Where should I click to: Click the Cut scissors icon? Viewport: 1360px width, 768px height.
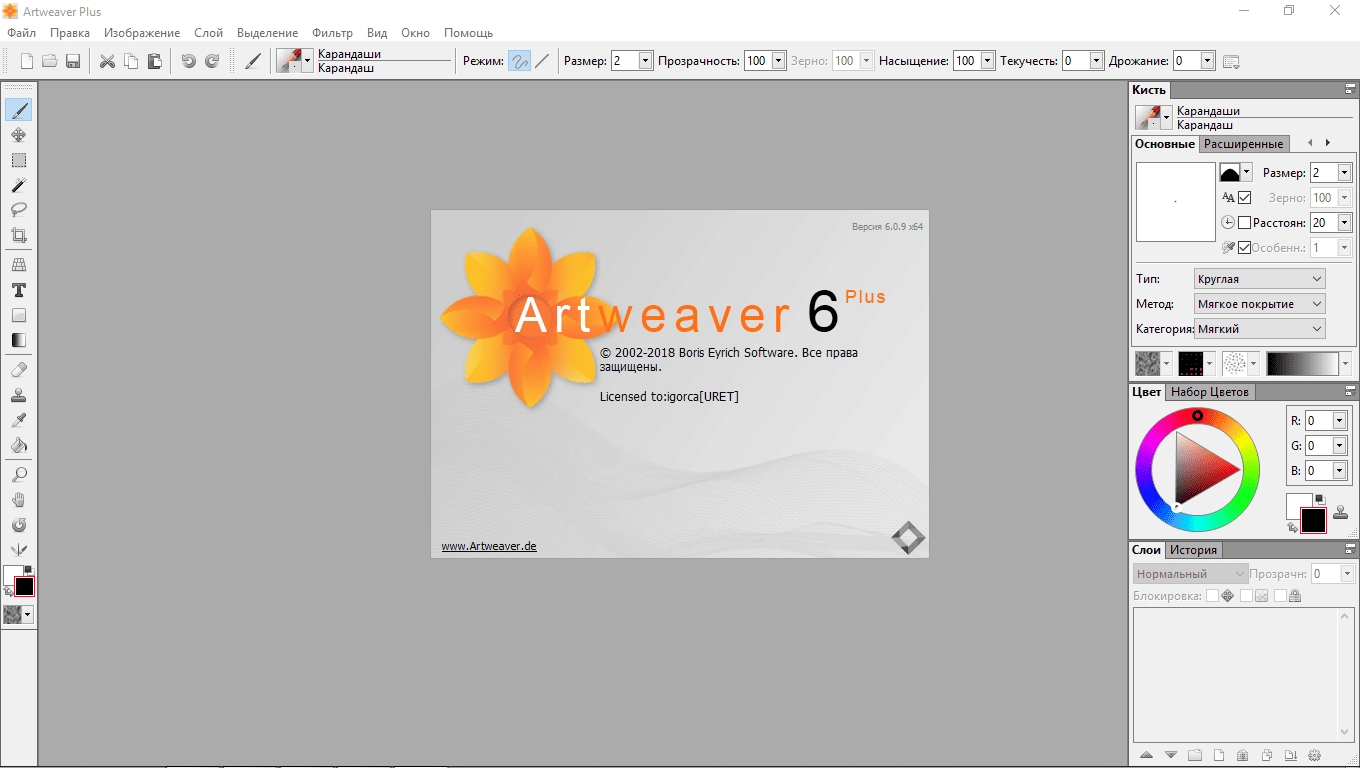(107, 62)
